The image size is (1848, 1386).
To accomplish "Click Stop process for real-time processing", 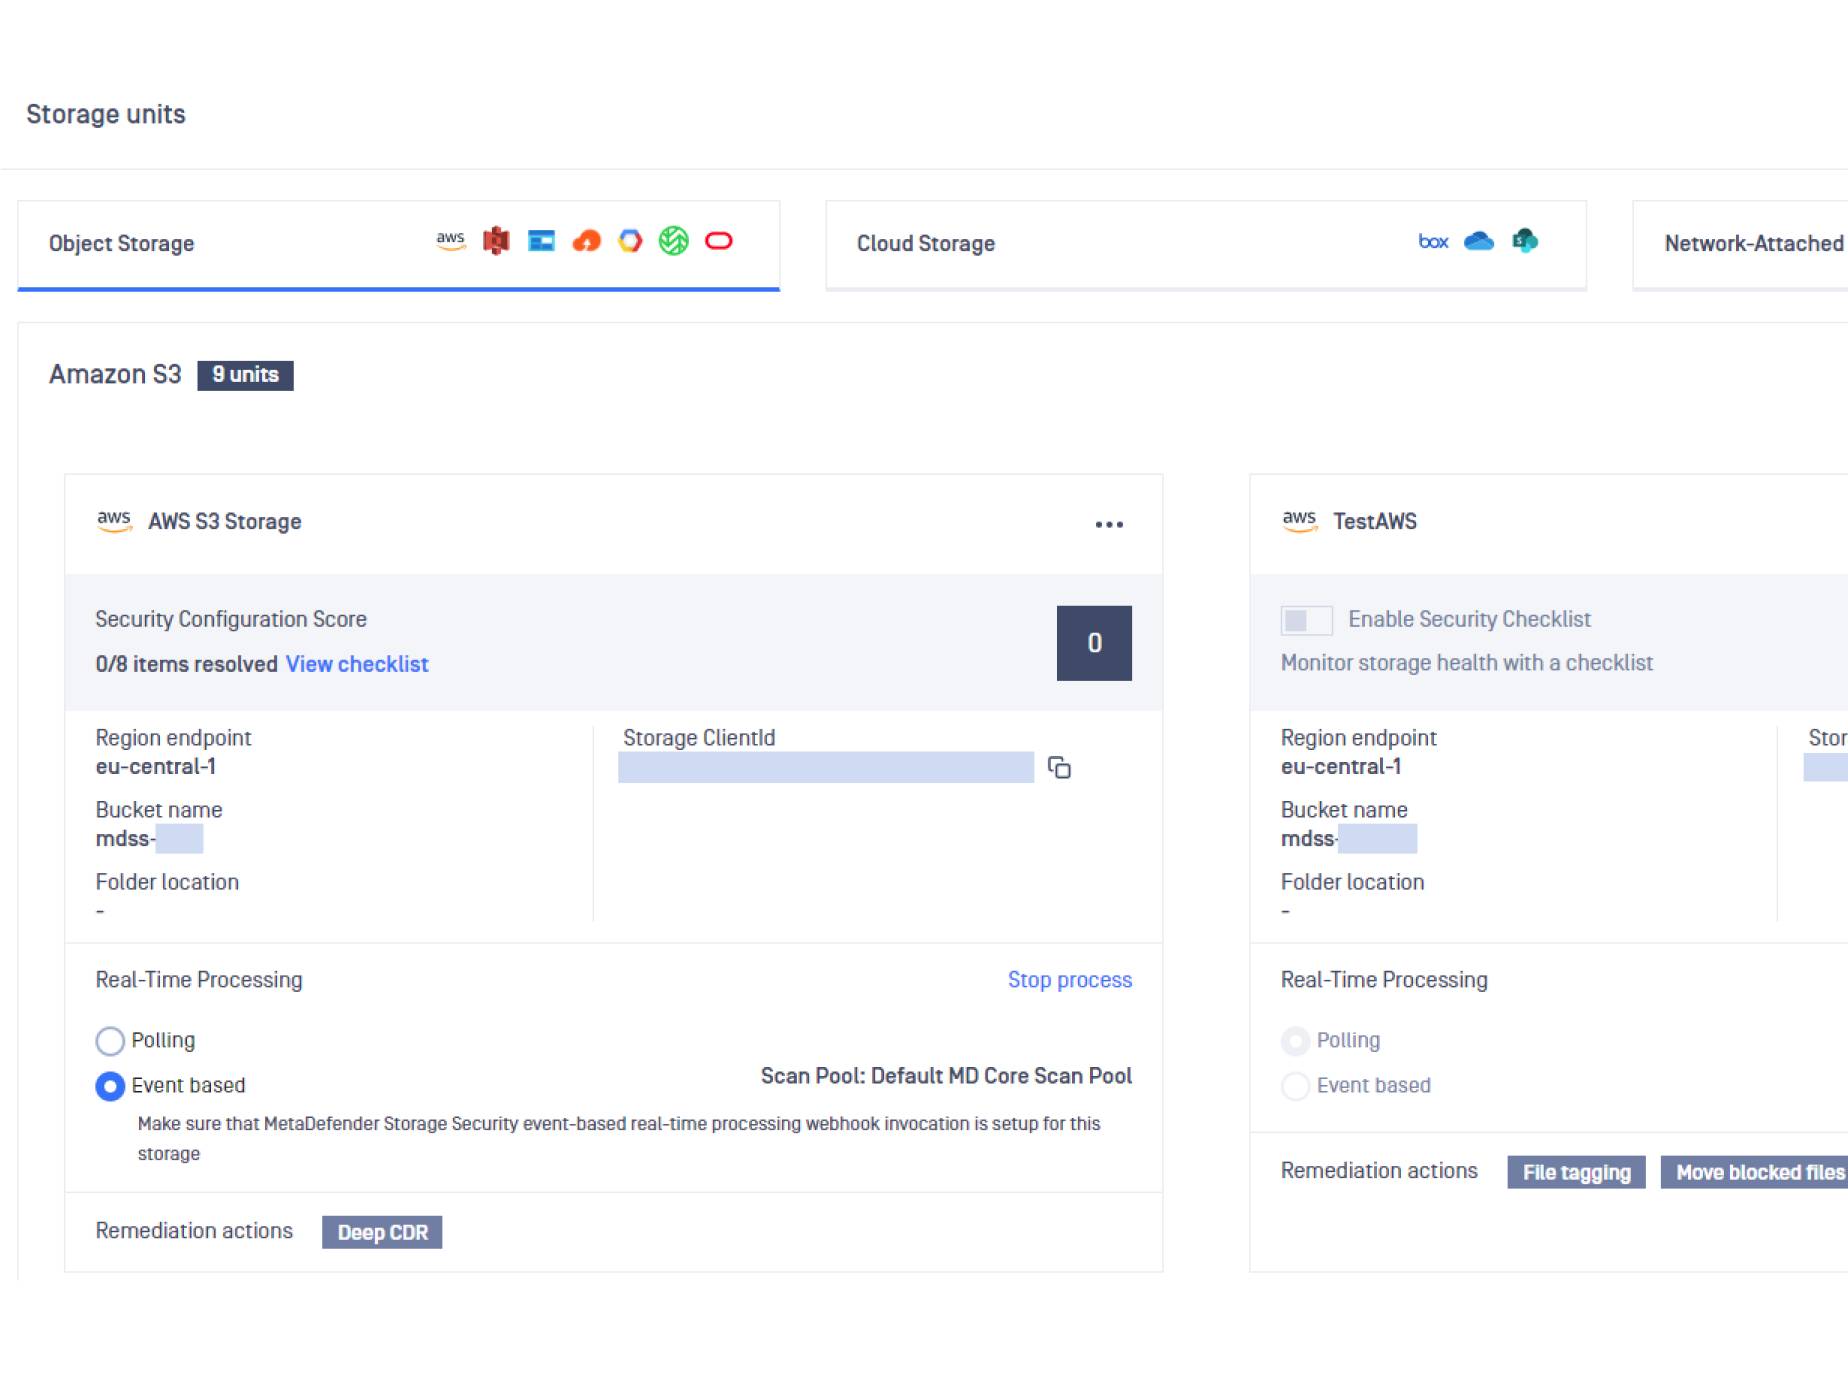I will tap(1069, 980).
